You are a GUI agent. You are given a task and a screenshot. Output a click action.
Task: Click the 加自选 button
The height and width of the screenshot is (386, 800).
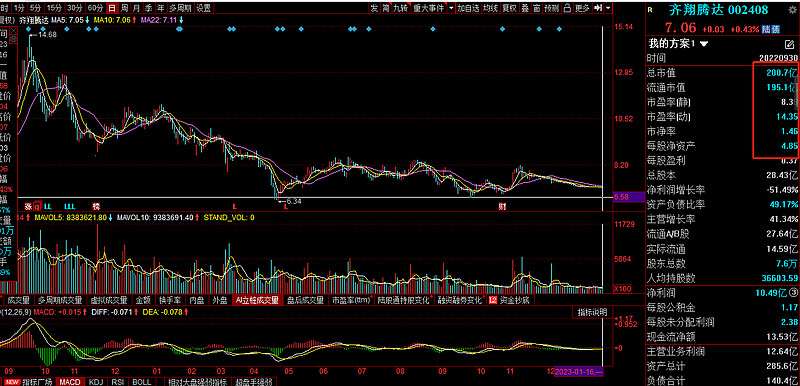(468, 8)
